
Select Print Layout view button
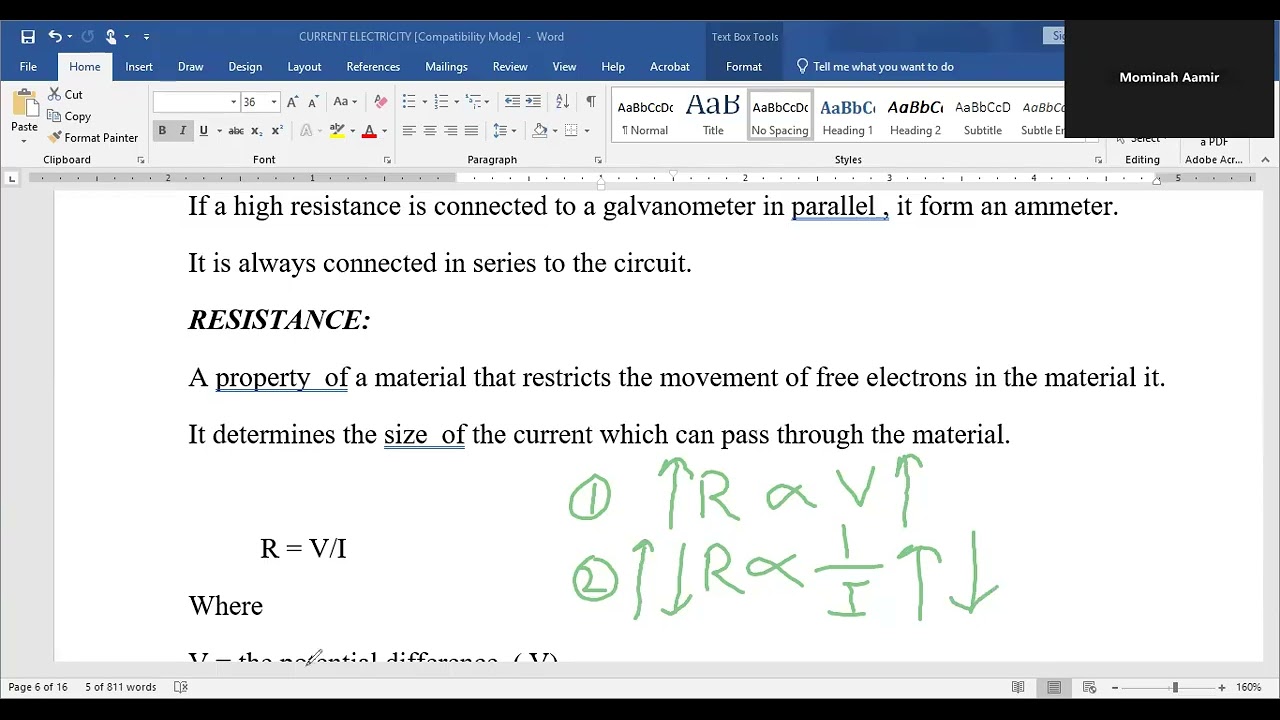[x=1054, y=687]
